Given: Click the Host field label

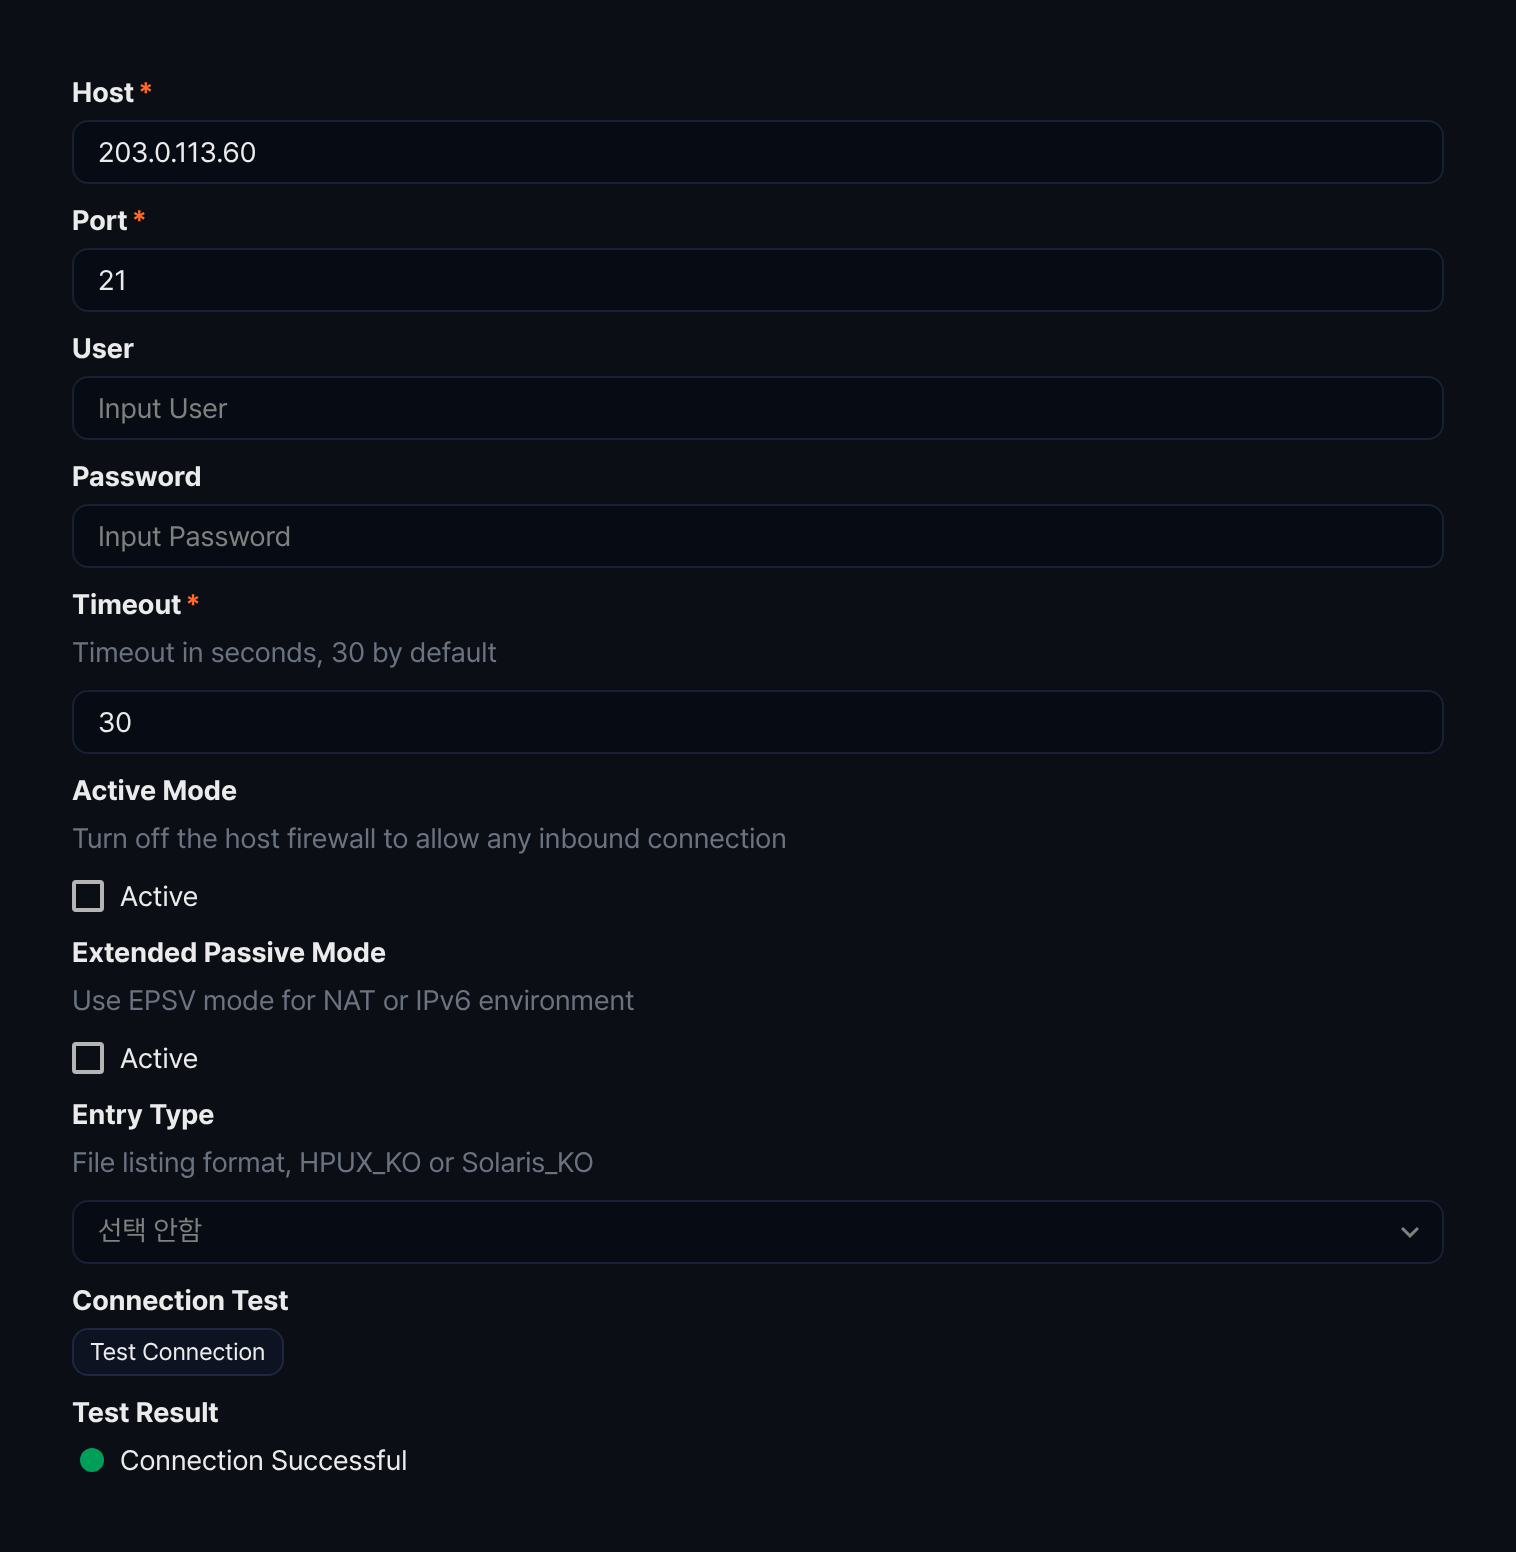Looking at the screenshot, I should pos(103,92).
